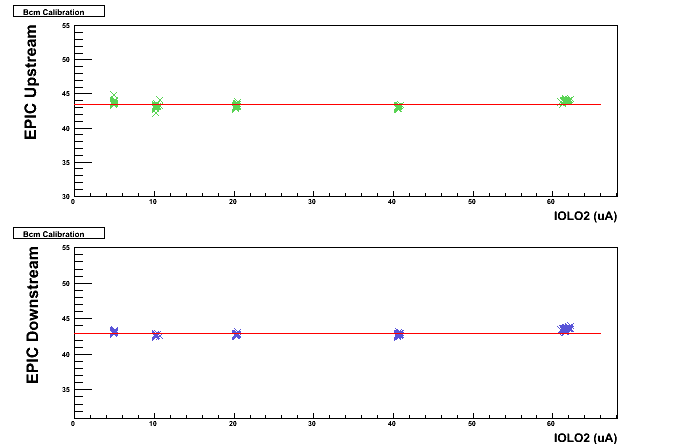The image size is (692, 444).
Task: Click y-axis tick label 35 on upstream plot
Action: click(66, 162)
